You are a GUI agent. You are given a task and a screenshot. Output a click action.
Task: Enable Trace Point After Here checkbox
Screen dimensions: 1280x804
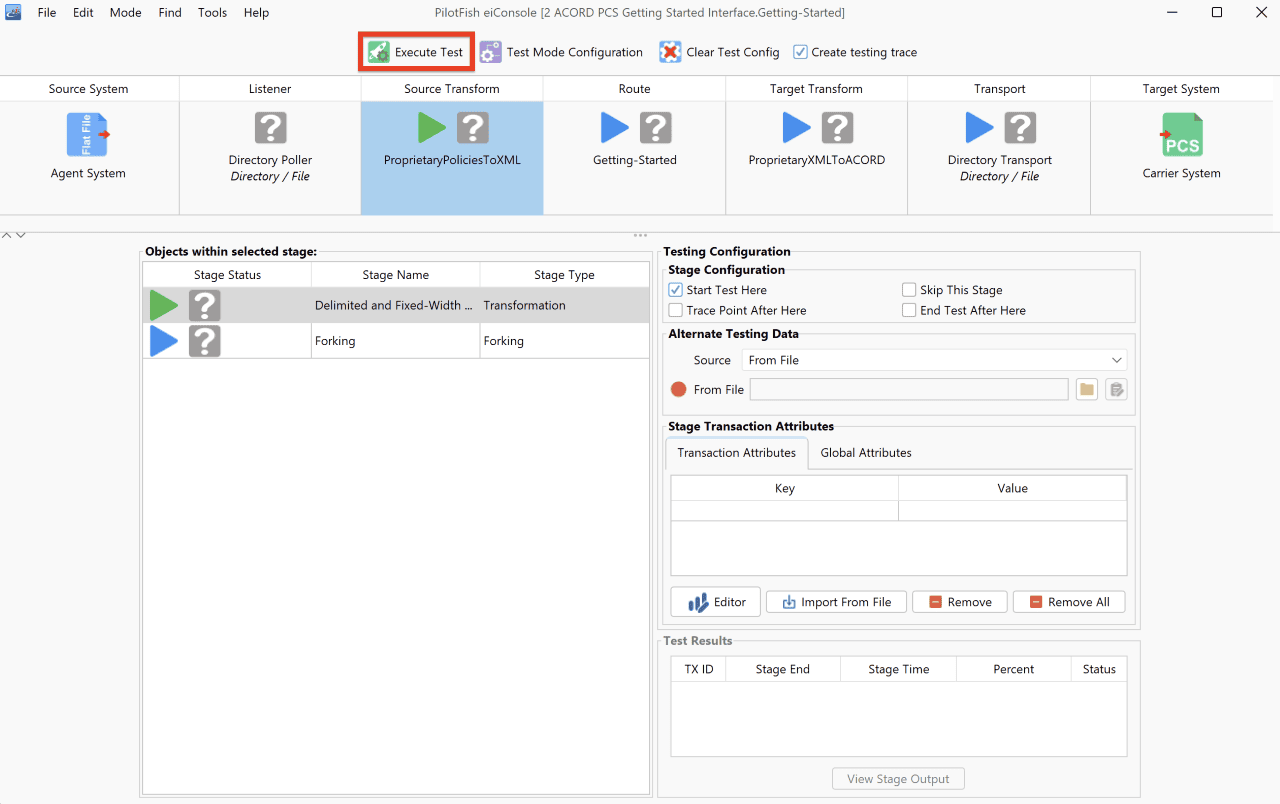[x=676, y=310]
